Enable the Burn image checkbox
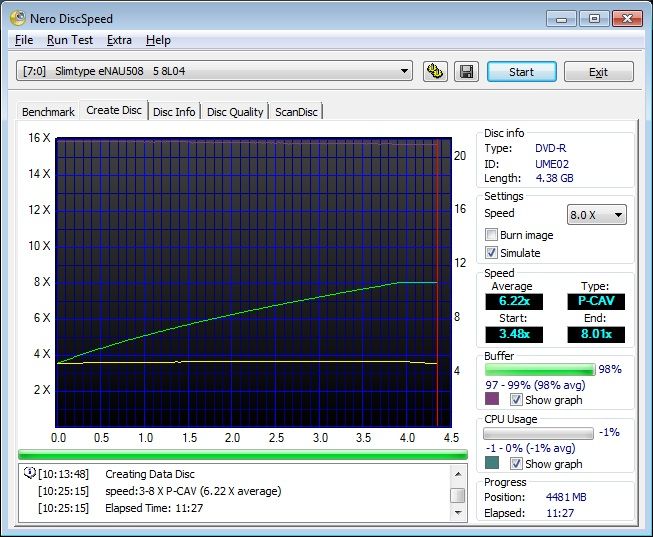The height and width of the screenshot is (537, 653). tap(491, 235)
